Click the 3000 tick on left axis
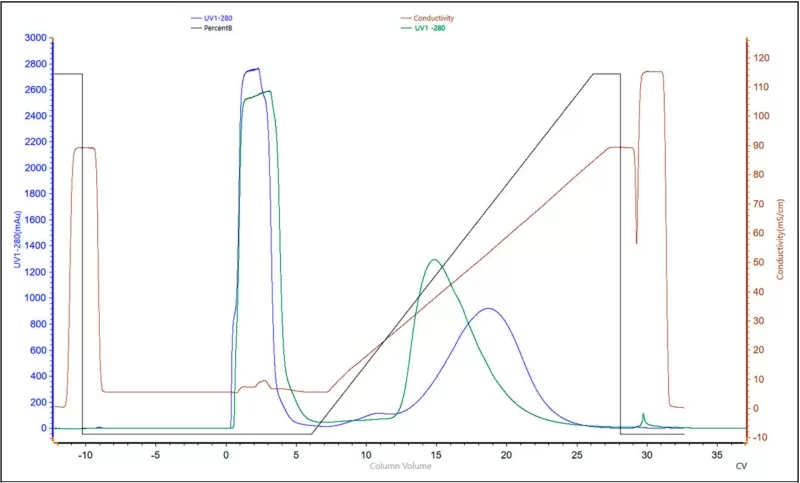 point(36,38)
